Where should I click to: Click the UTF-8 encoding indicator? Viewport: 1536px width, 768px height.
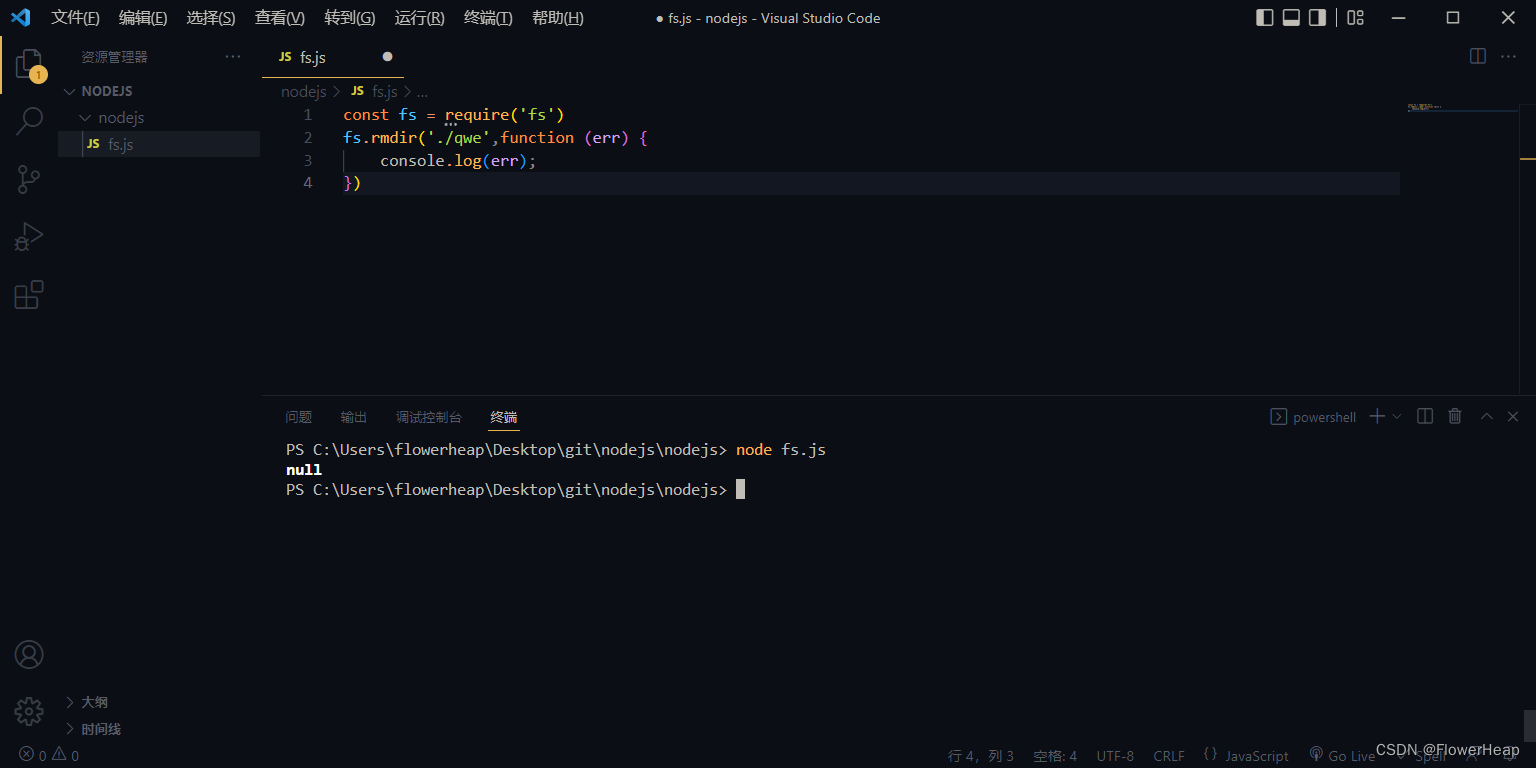(x=1115, y=756)
